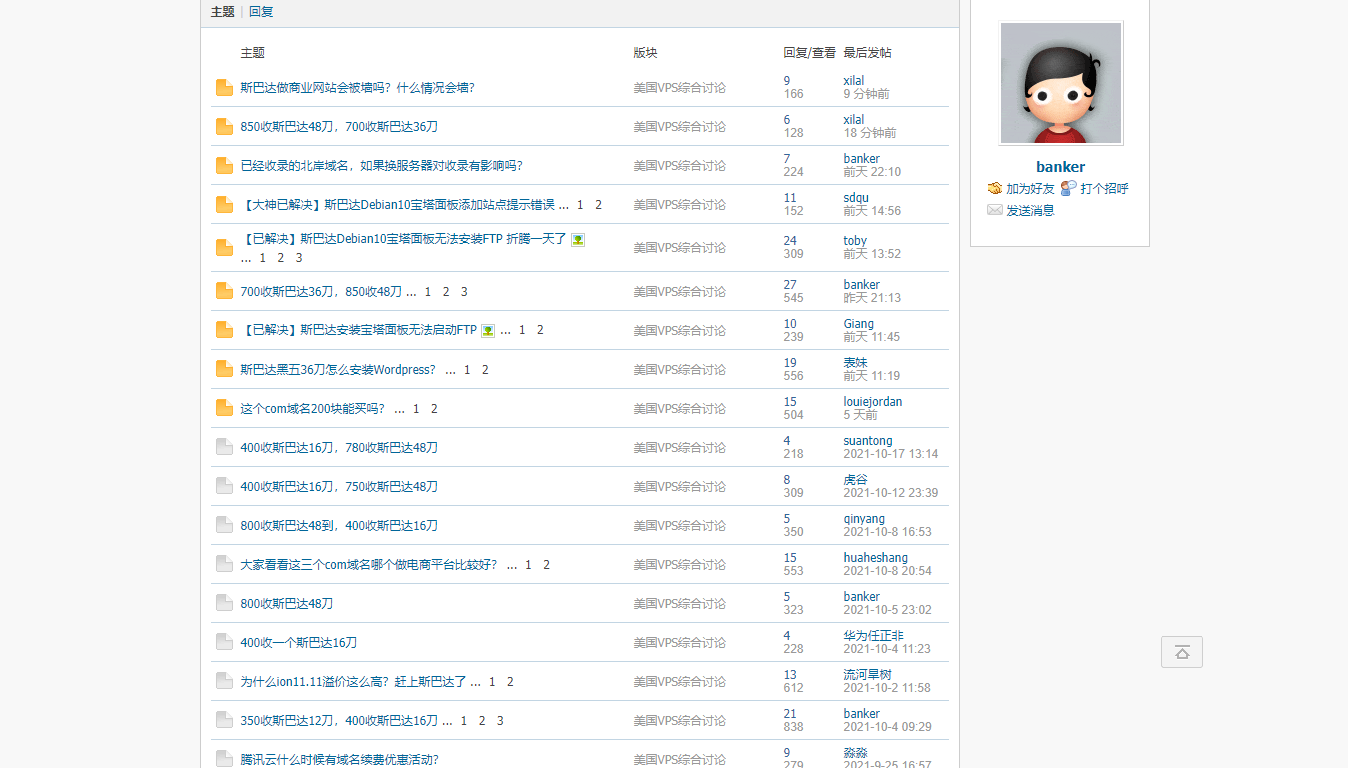Click the 前天 22:10 last post time

pyautogui.click(x=872, y=172)
